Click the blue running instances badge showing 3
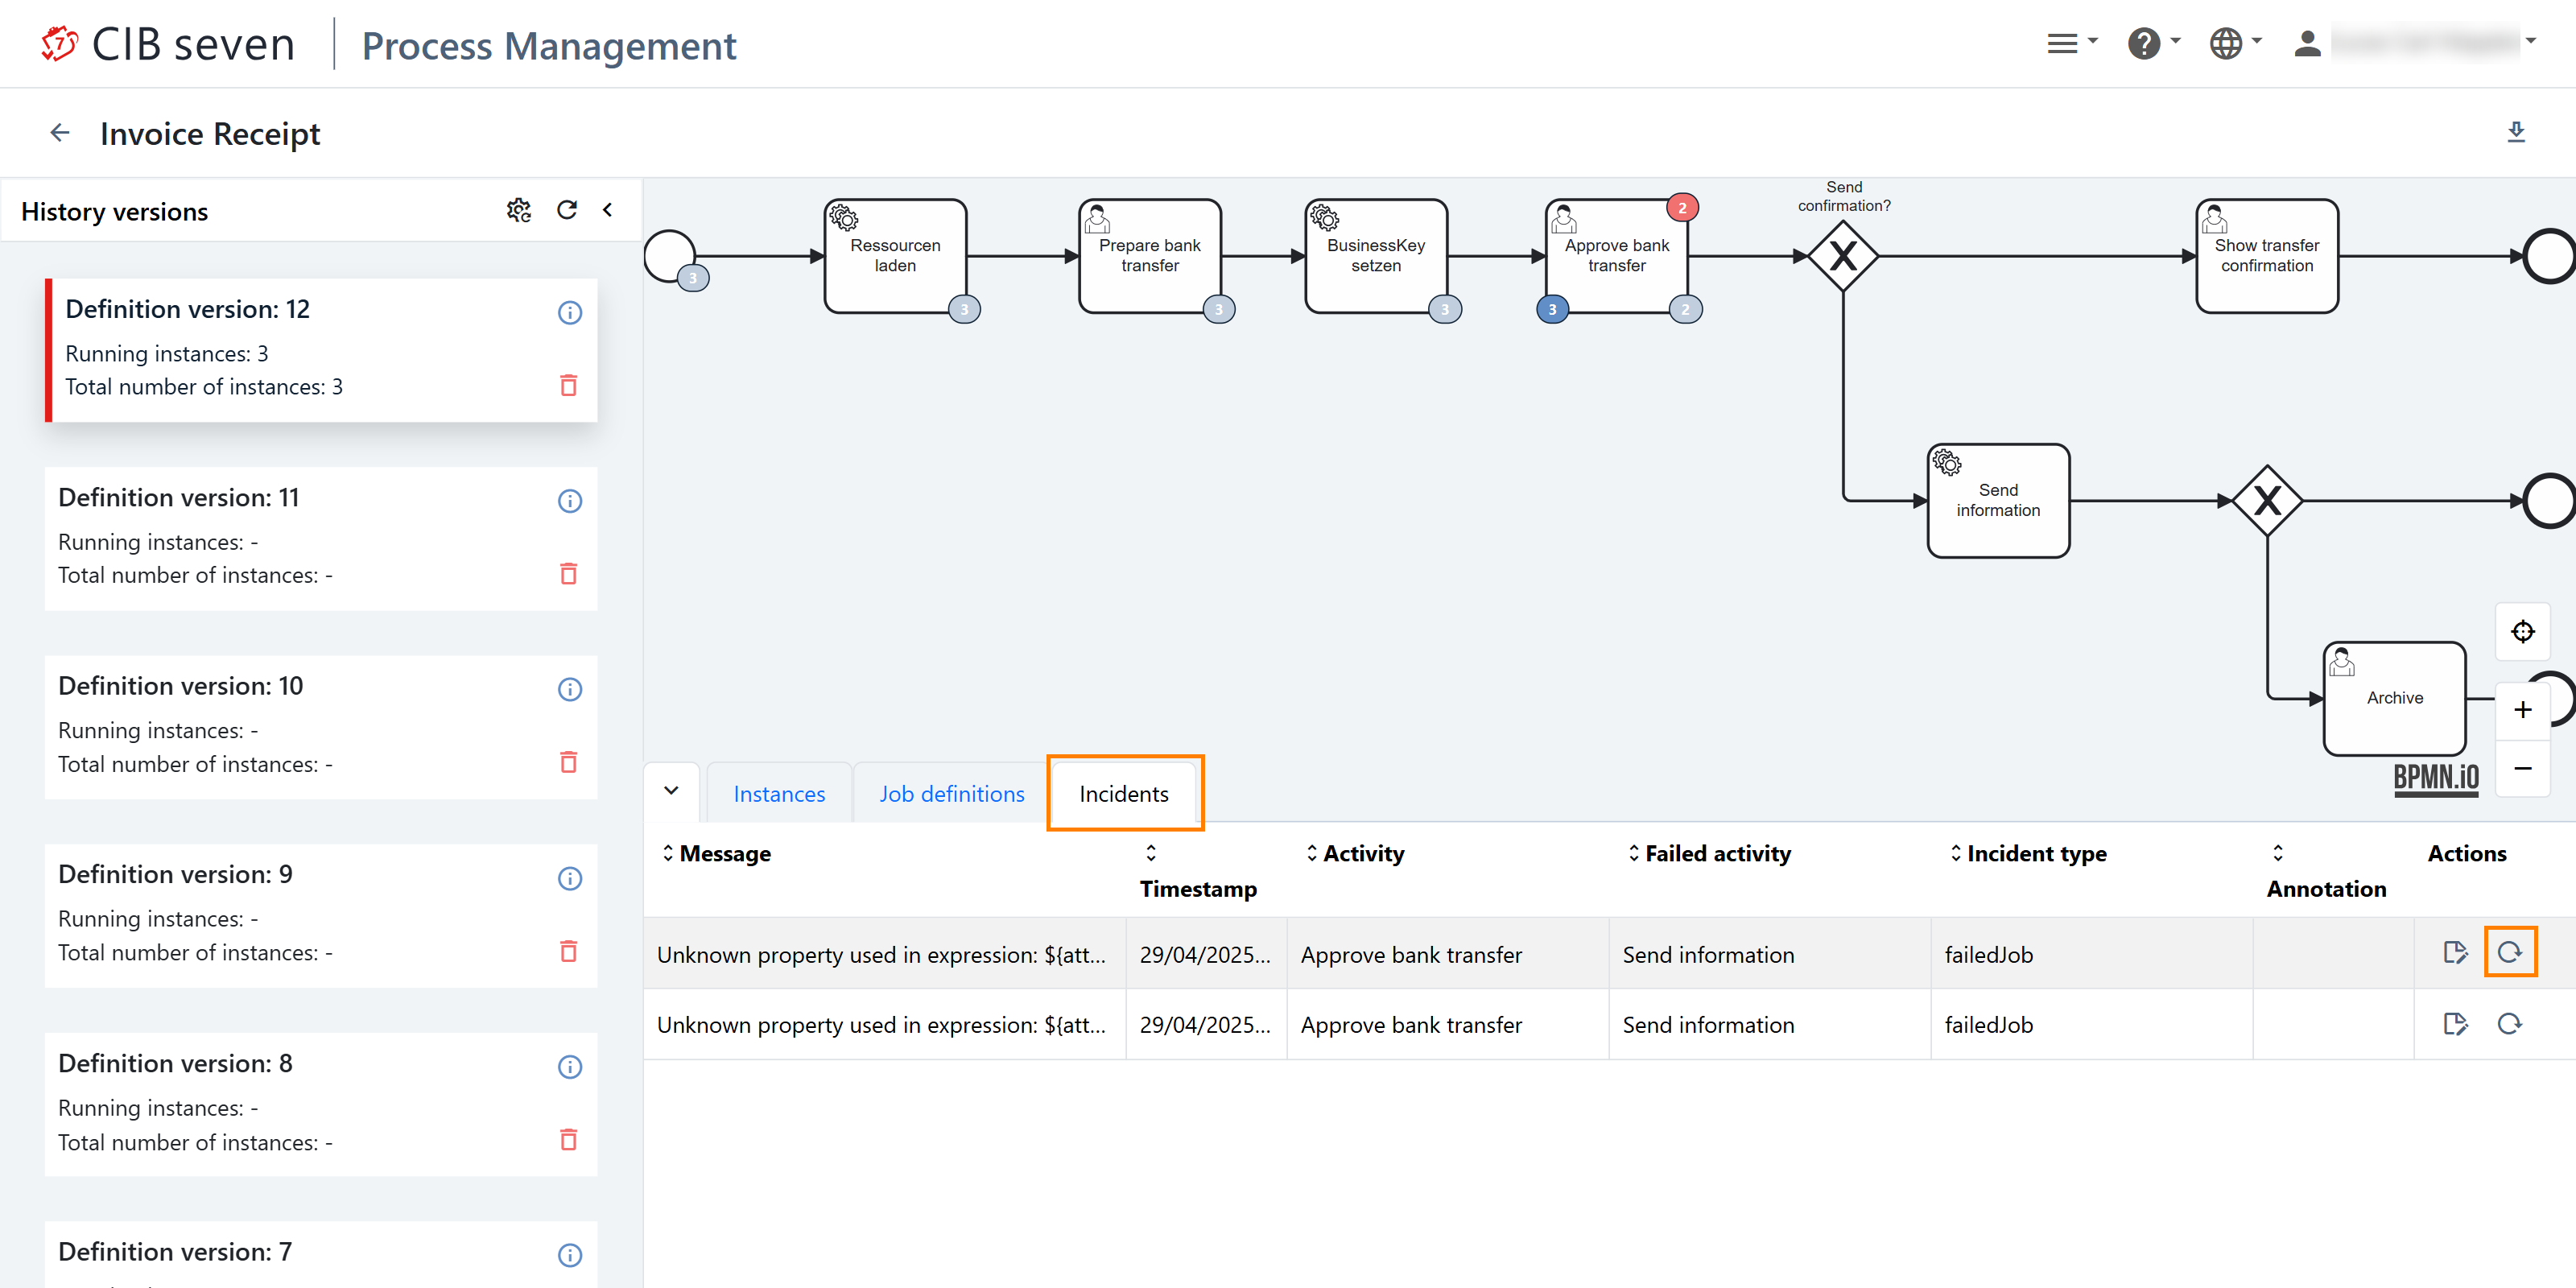 (1552, 310)
